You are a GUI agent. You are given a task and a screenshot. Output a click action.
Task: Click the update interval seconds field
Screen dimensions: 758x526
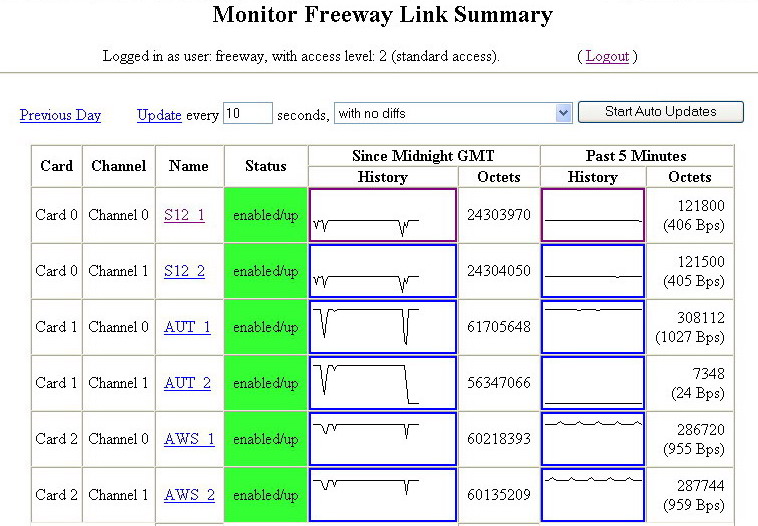[248, 114]
